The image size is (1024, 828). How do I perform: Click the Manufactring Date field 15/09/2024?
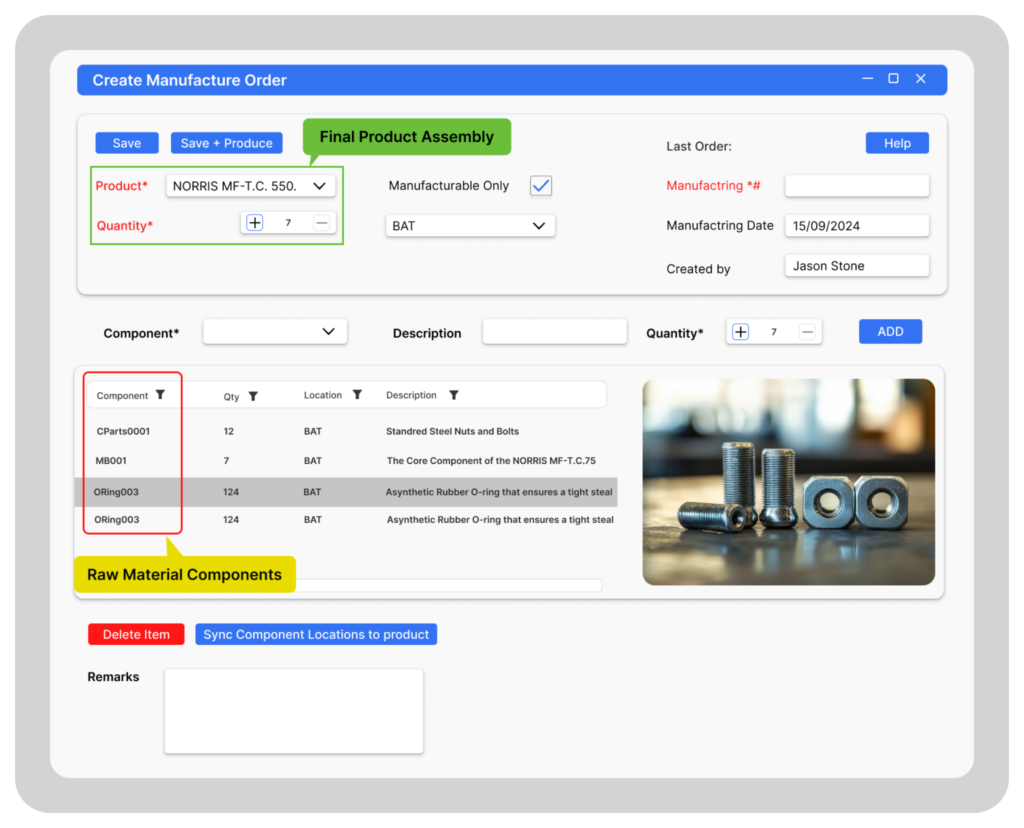(x=857, y=226)
